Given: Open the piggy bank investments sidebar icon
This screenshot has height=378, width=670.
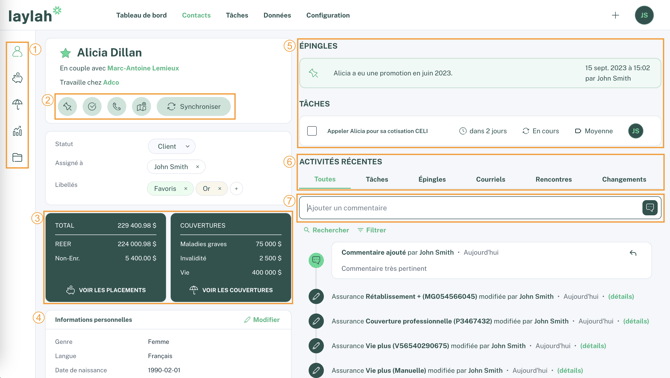Looking at the screenshot, I should click(x=17, y=78).
